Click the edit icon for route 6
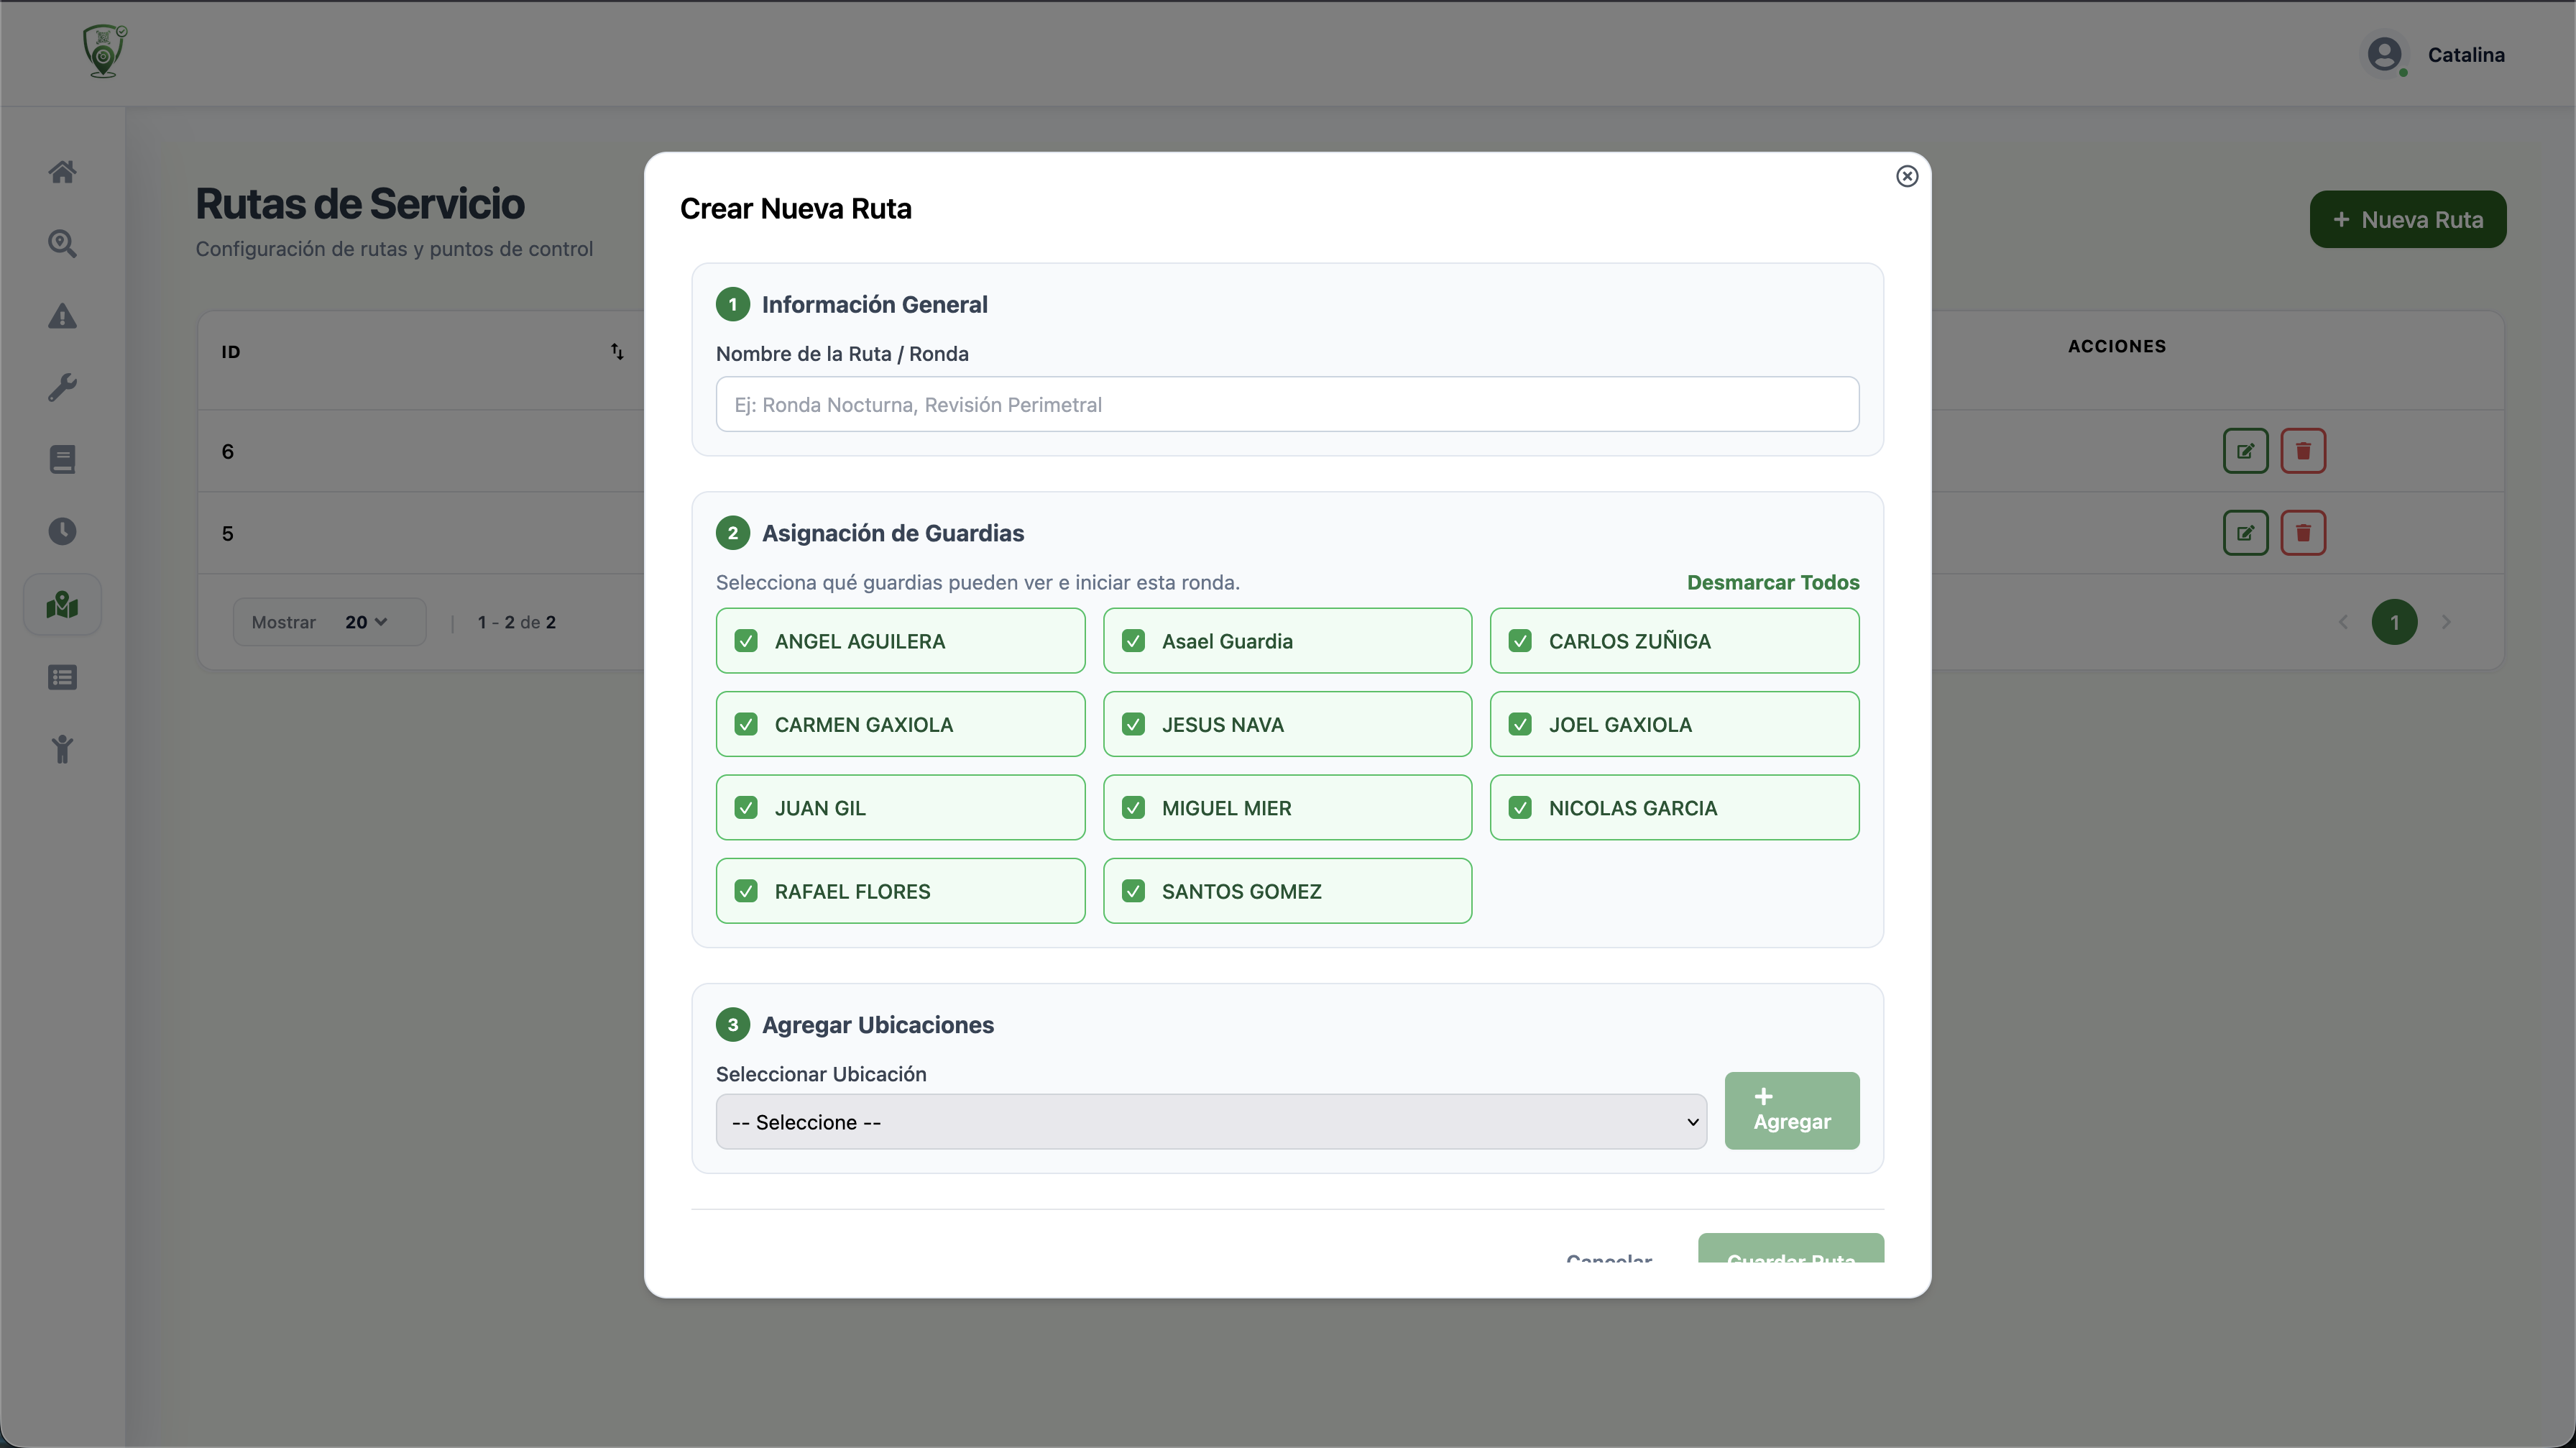The width and height of the screenshot is (2576, 1448). click(x=2245, y=451)
